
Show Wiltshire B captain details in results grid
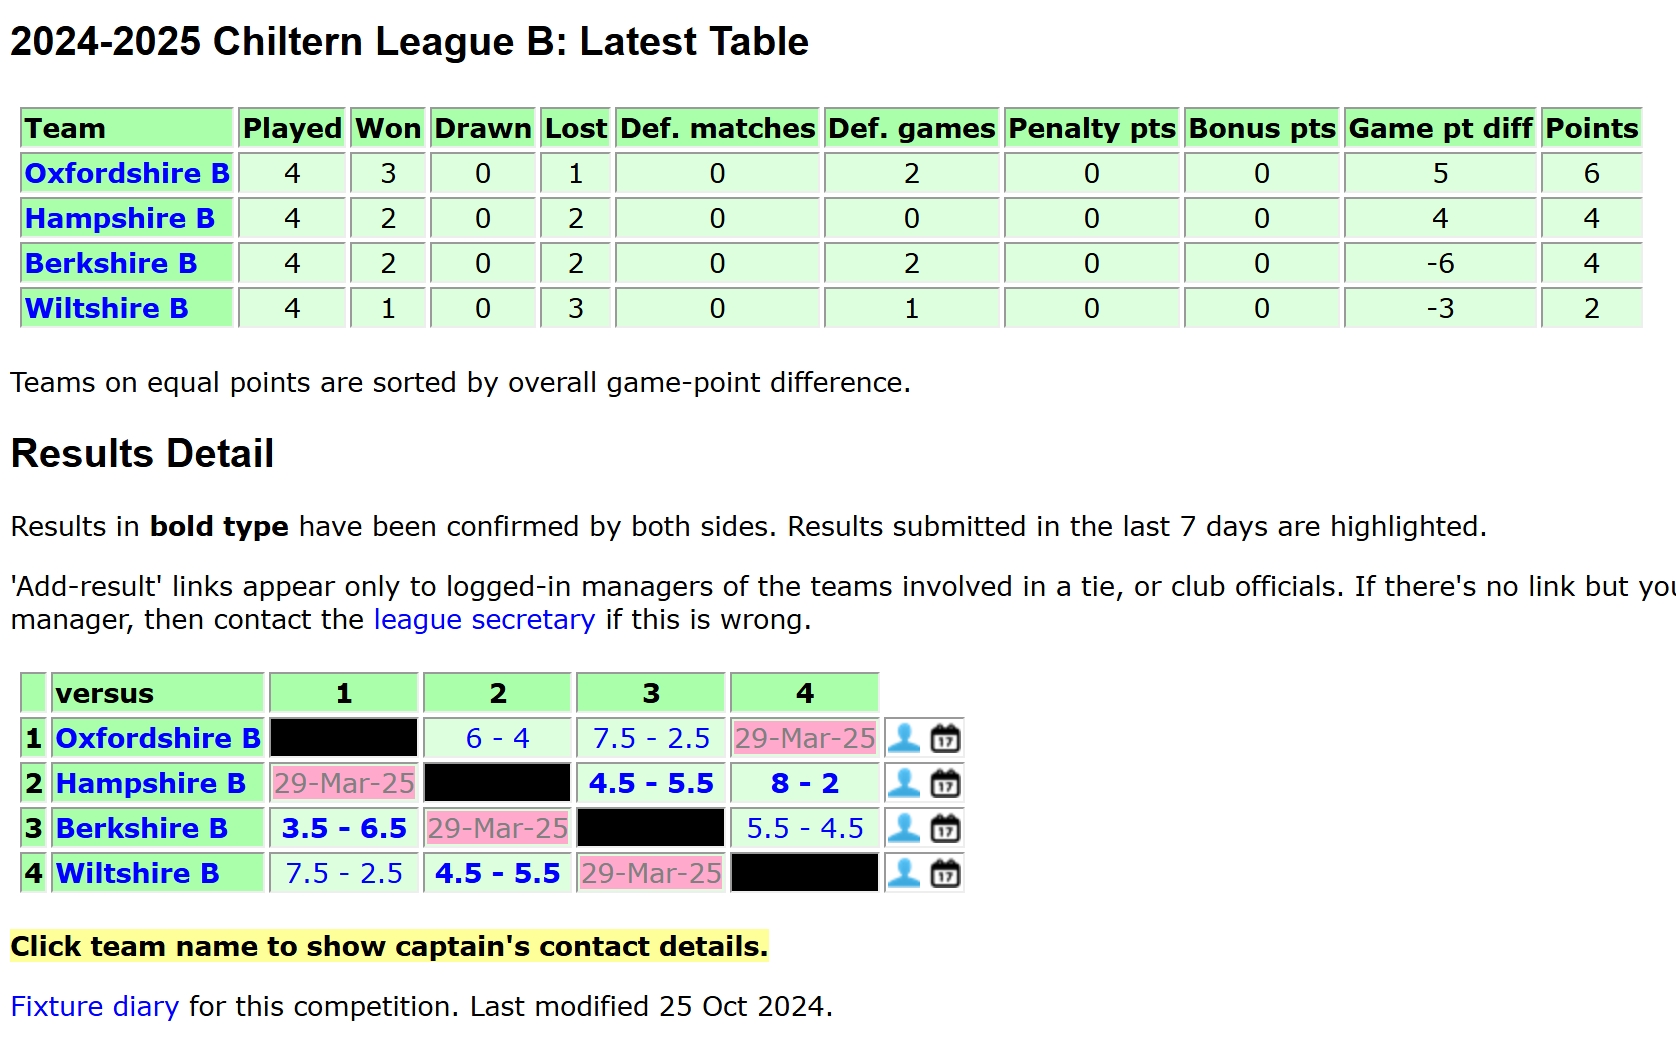tap(138, 873)
